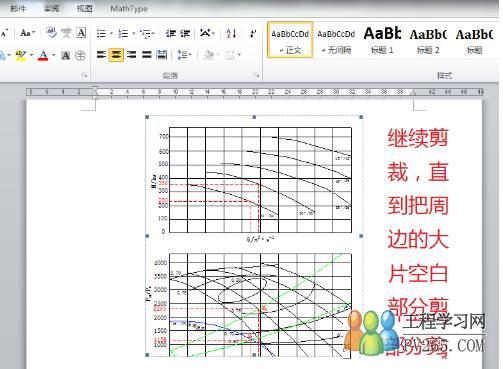Toggle align right button
The height and width of the screenshot is (369, 503).
click(132, 55)
